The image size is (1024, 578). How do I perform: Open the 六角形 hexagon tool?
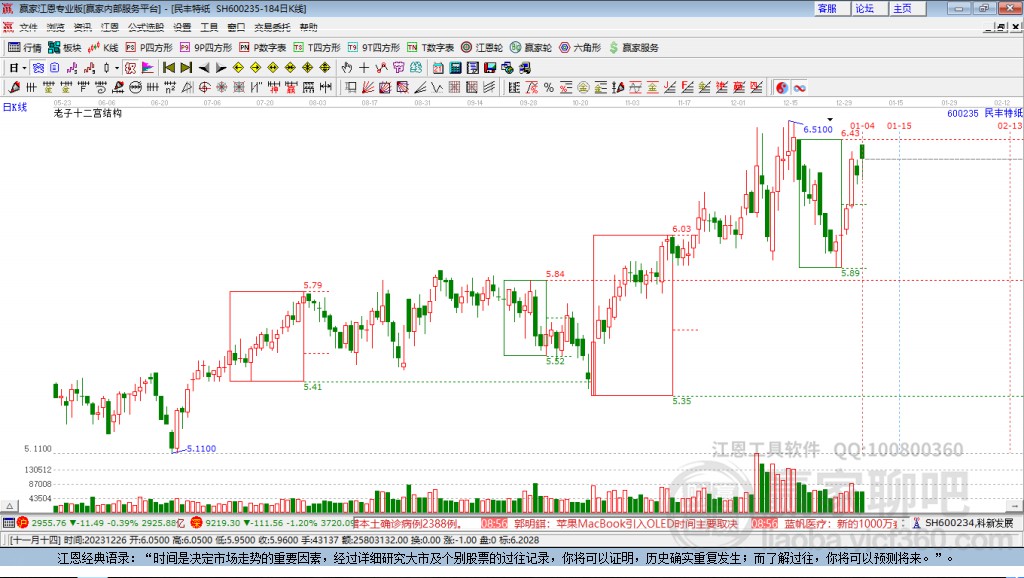tap(580, 48)
